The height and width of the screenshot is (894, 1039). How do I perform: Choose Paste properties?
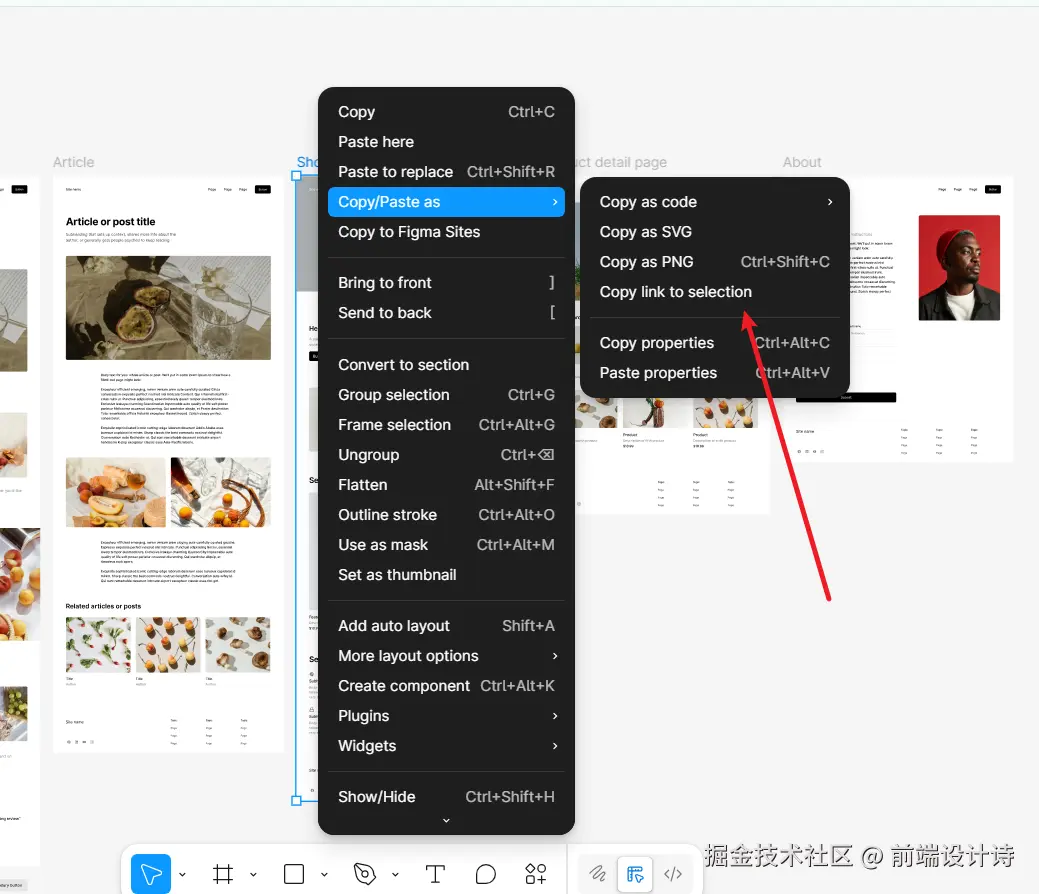pos(714,373)
